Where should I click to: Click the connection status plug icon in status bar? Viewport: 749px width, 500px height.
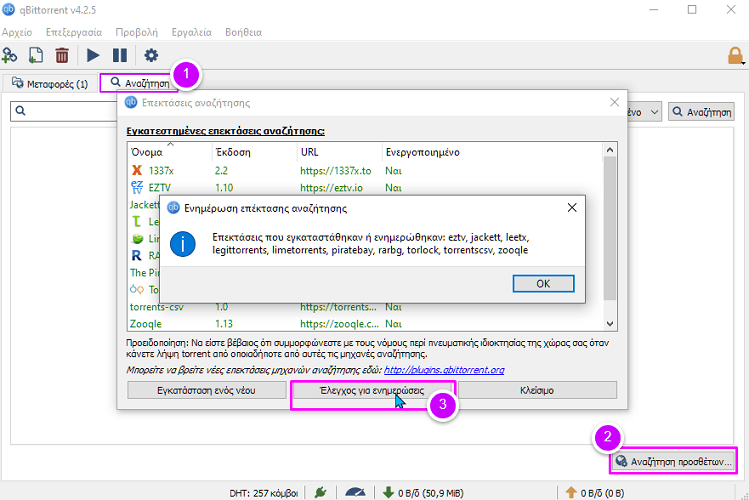[x=321, y=492]
